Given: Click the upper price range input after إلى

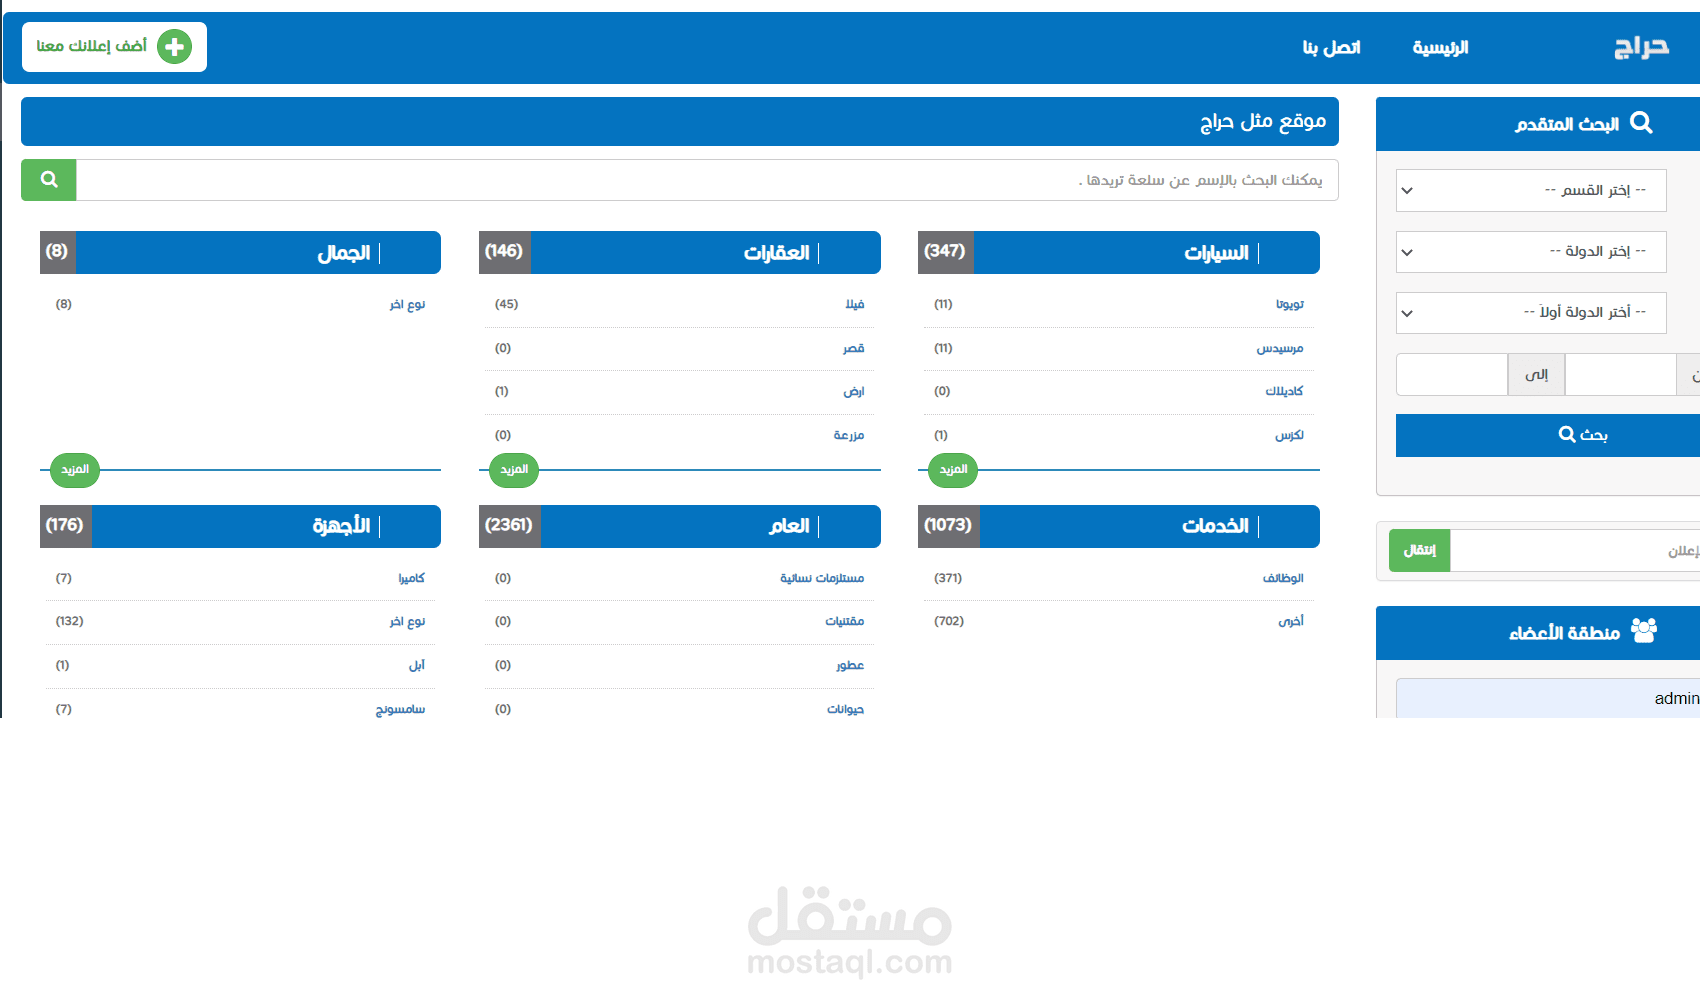Looking at the screenshot, I should coord(1452,375).
